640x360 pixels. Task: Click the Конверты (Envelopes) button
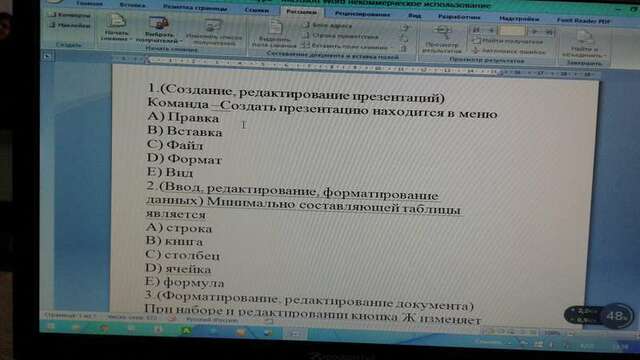[70, 15]
